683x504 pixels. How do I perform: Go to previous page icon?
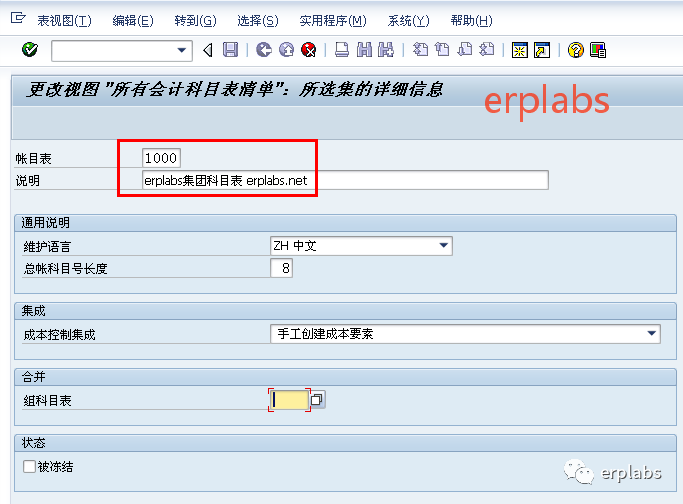443,50
